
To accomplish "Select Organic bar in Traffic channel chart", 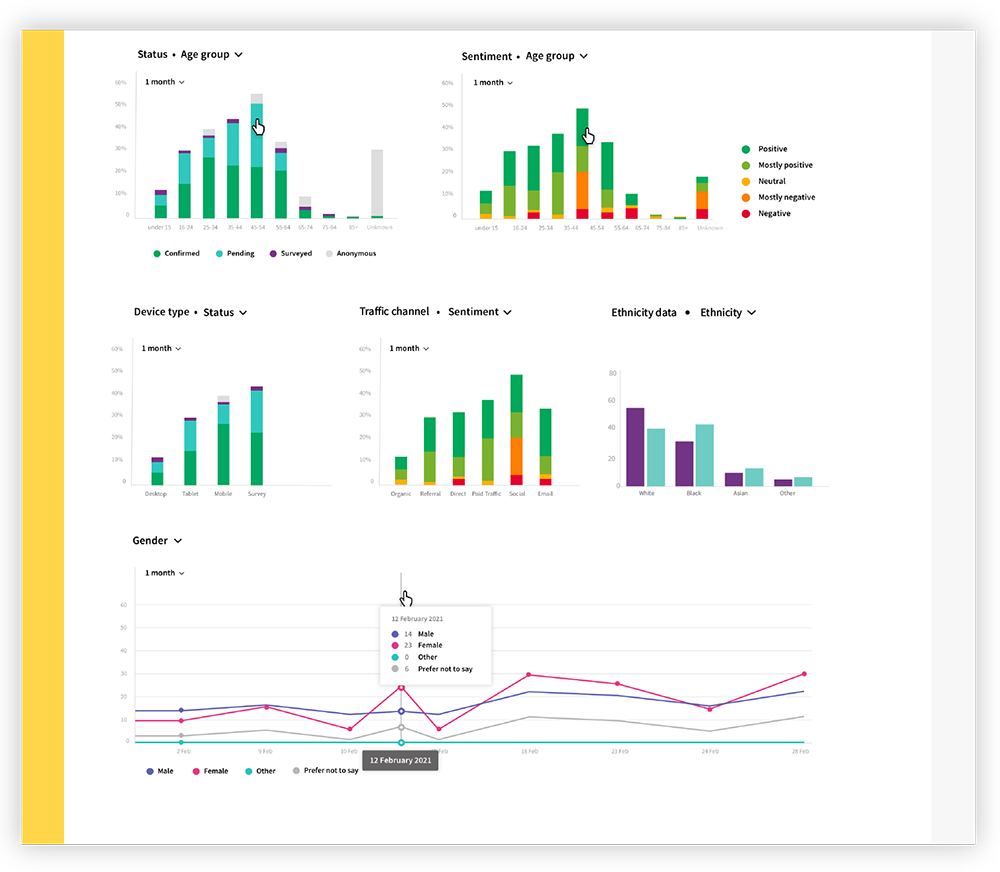I will tap(401, 471).
